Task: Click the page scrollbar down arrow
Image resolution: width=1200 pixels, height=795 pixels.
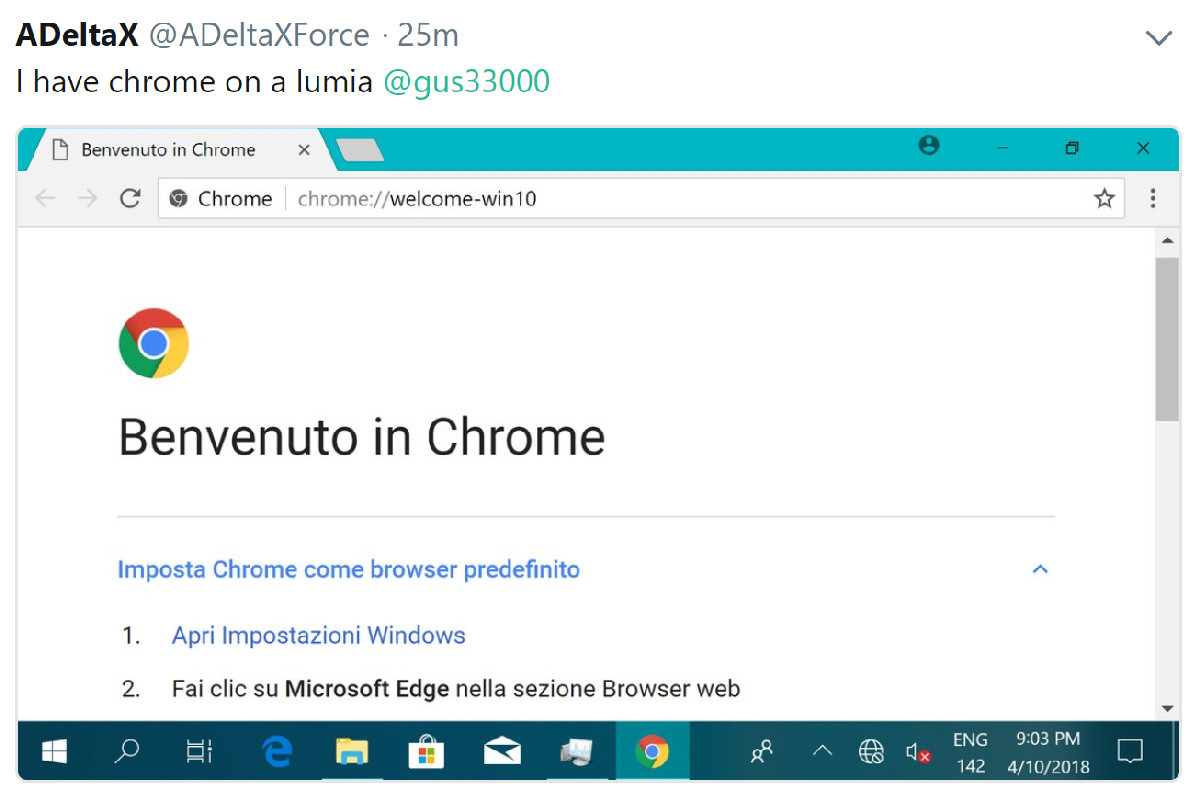Action: tap(1167, 708)
